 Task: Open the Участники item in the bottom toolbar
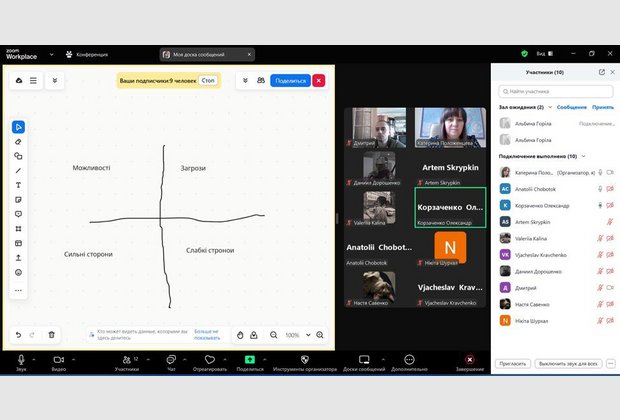click(127, 362)
